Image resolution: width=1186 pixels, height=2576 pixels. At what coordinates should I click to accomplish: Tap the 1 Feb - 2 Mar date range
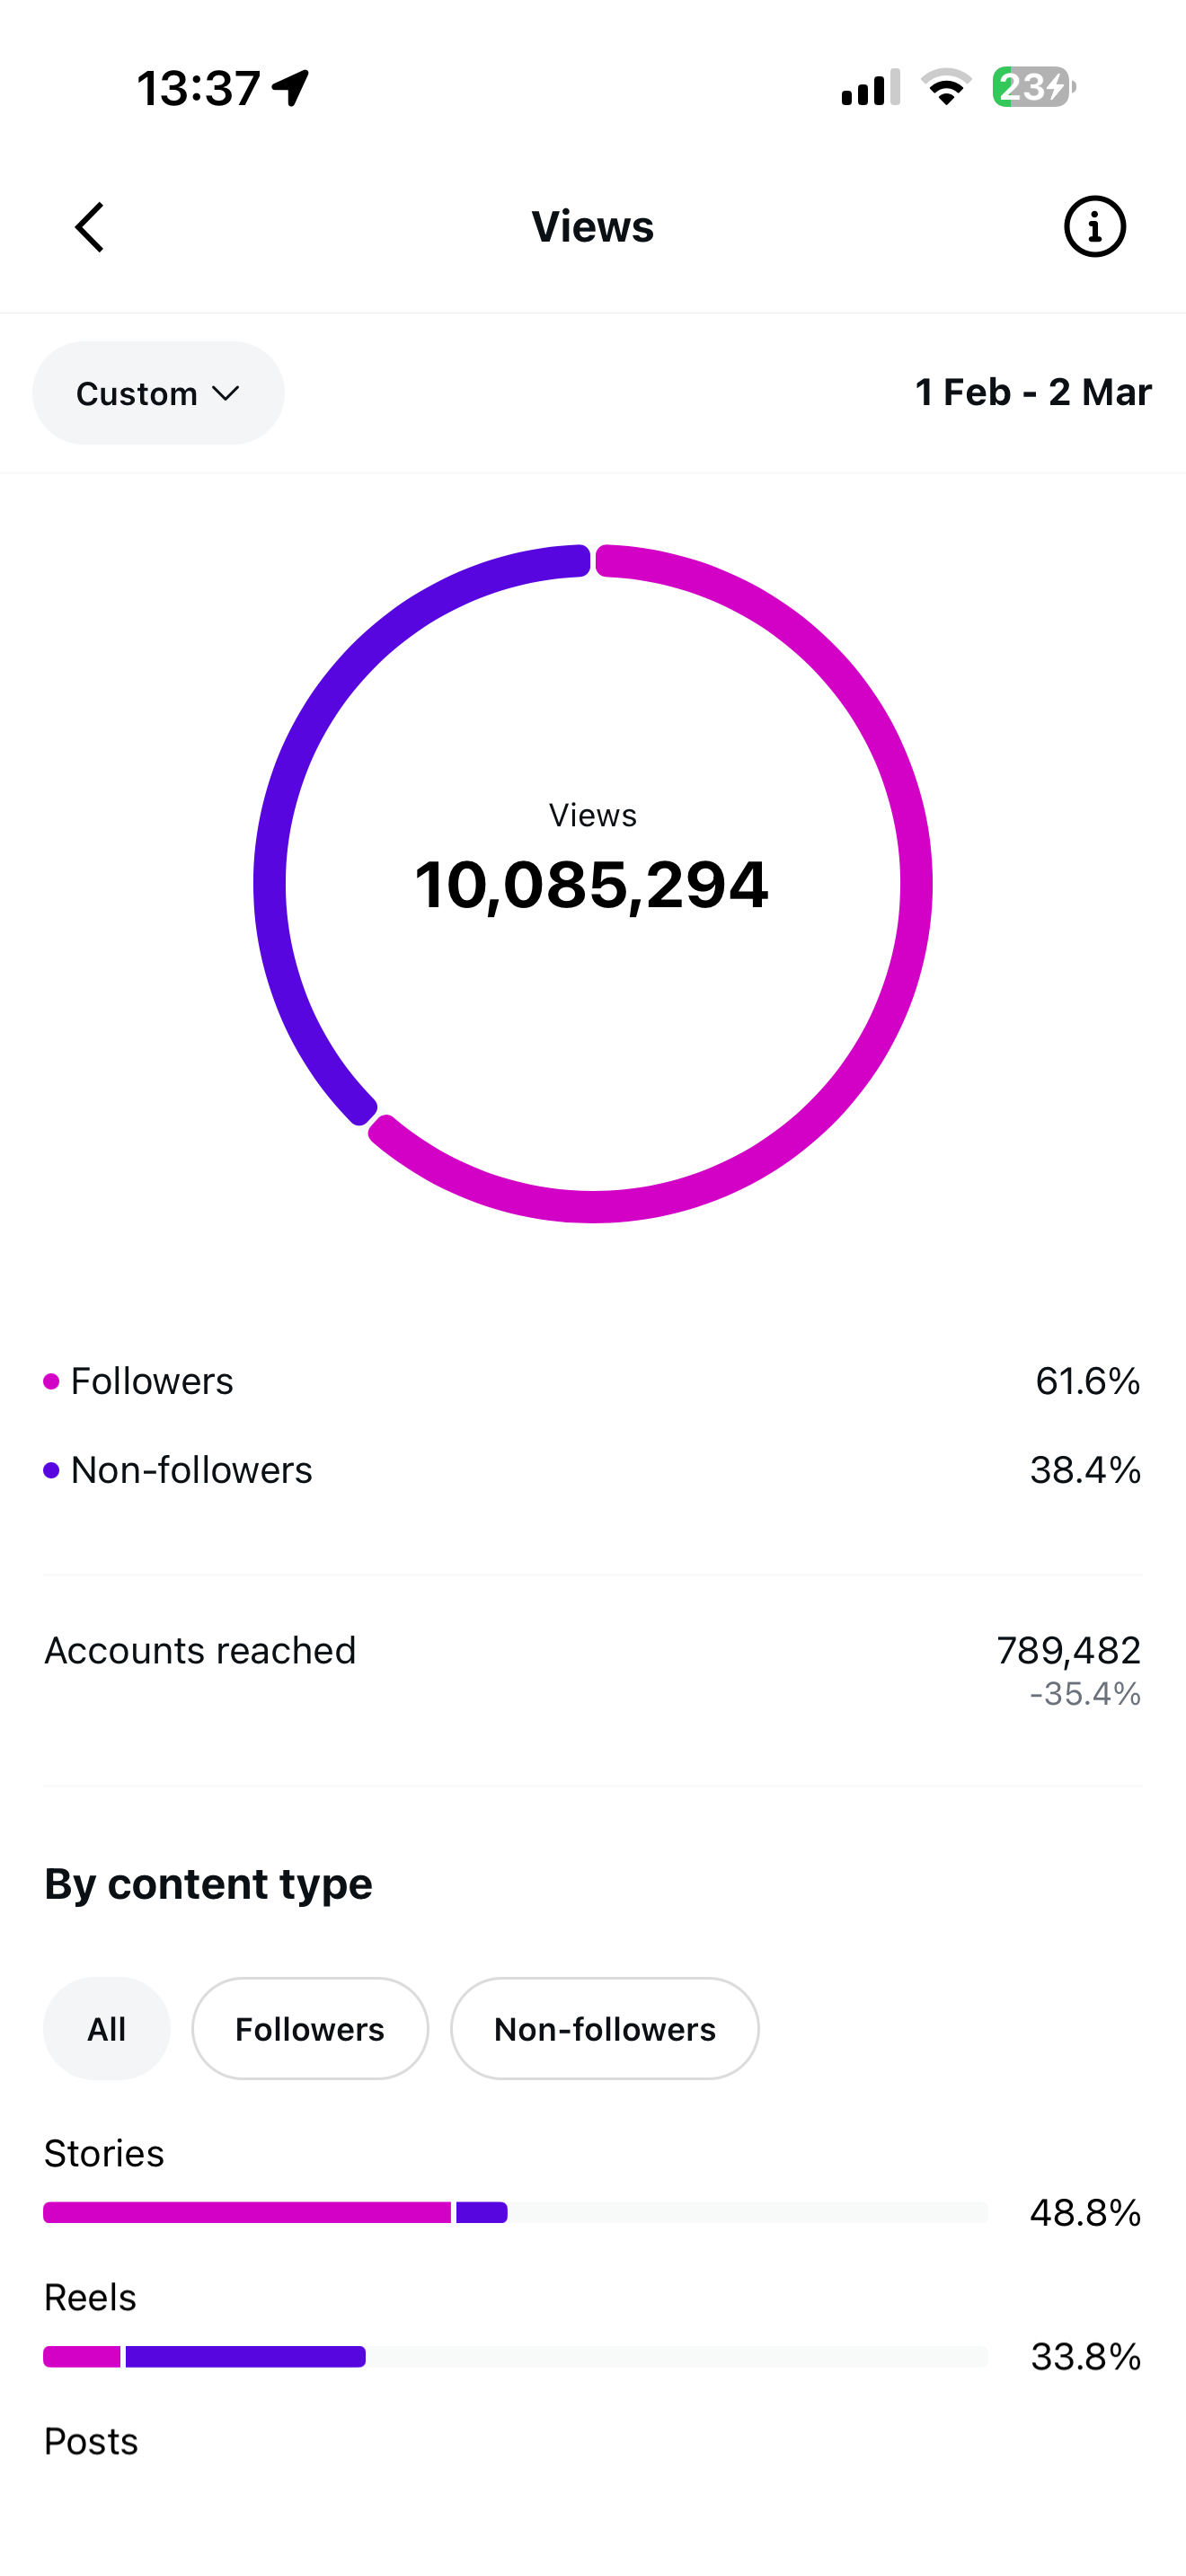pyautogui.click(x=1033, y=392)
